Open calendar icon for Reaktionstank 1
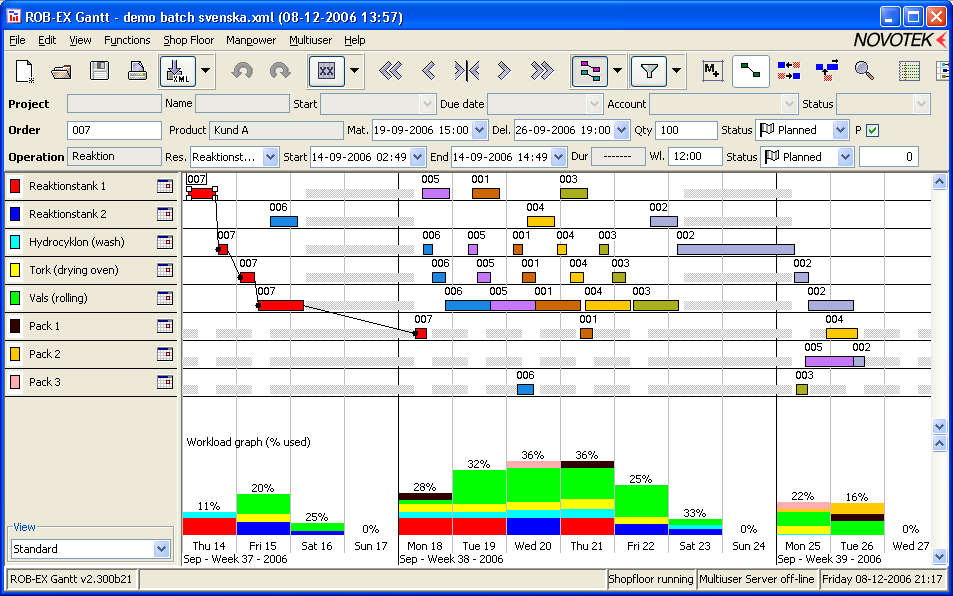The height and width of the screenshot is (596, 953). [x=165, y=186]
